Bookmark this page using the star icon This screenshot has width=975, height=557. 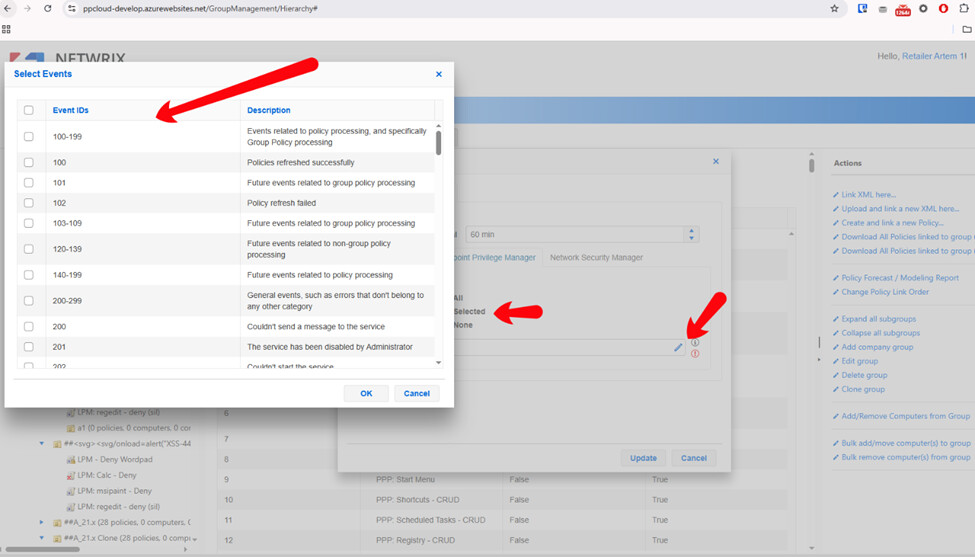click(834, 8)
